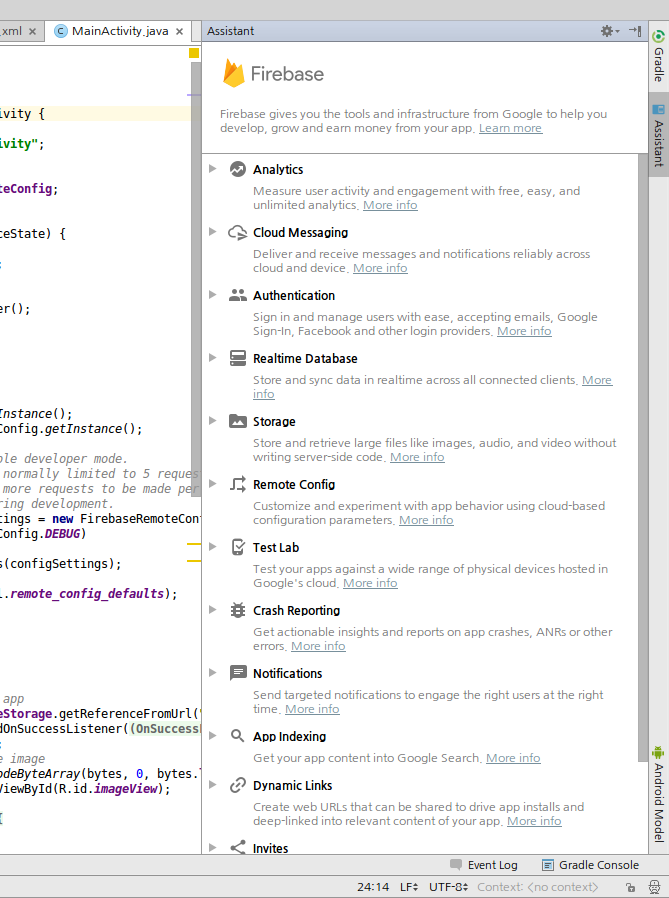
Task: Open the Android Model side tool window
Action: 659,794
